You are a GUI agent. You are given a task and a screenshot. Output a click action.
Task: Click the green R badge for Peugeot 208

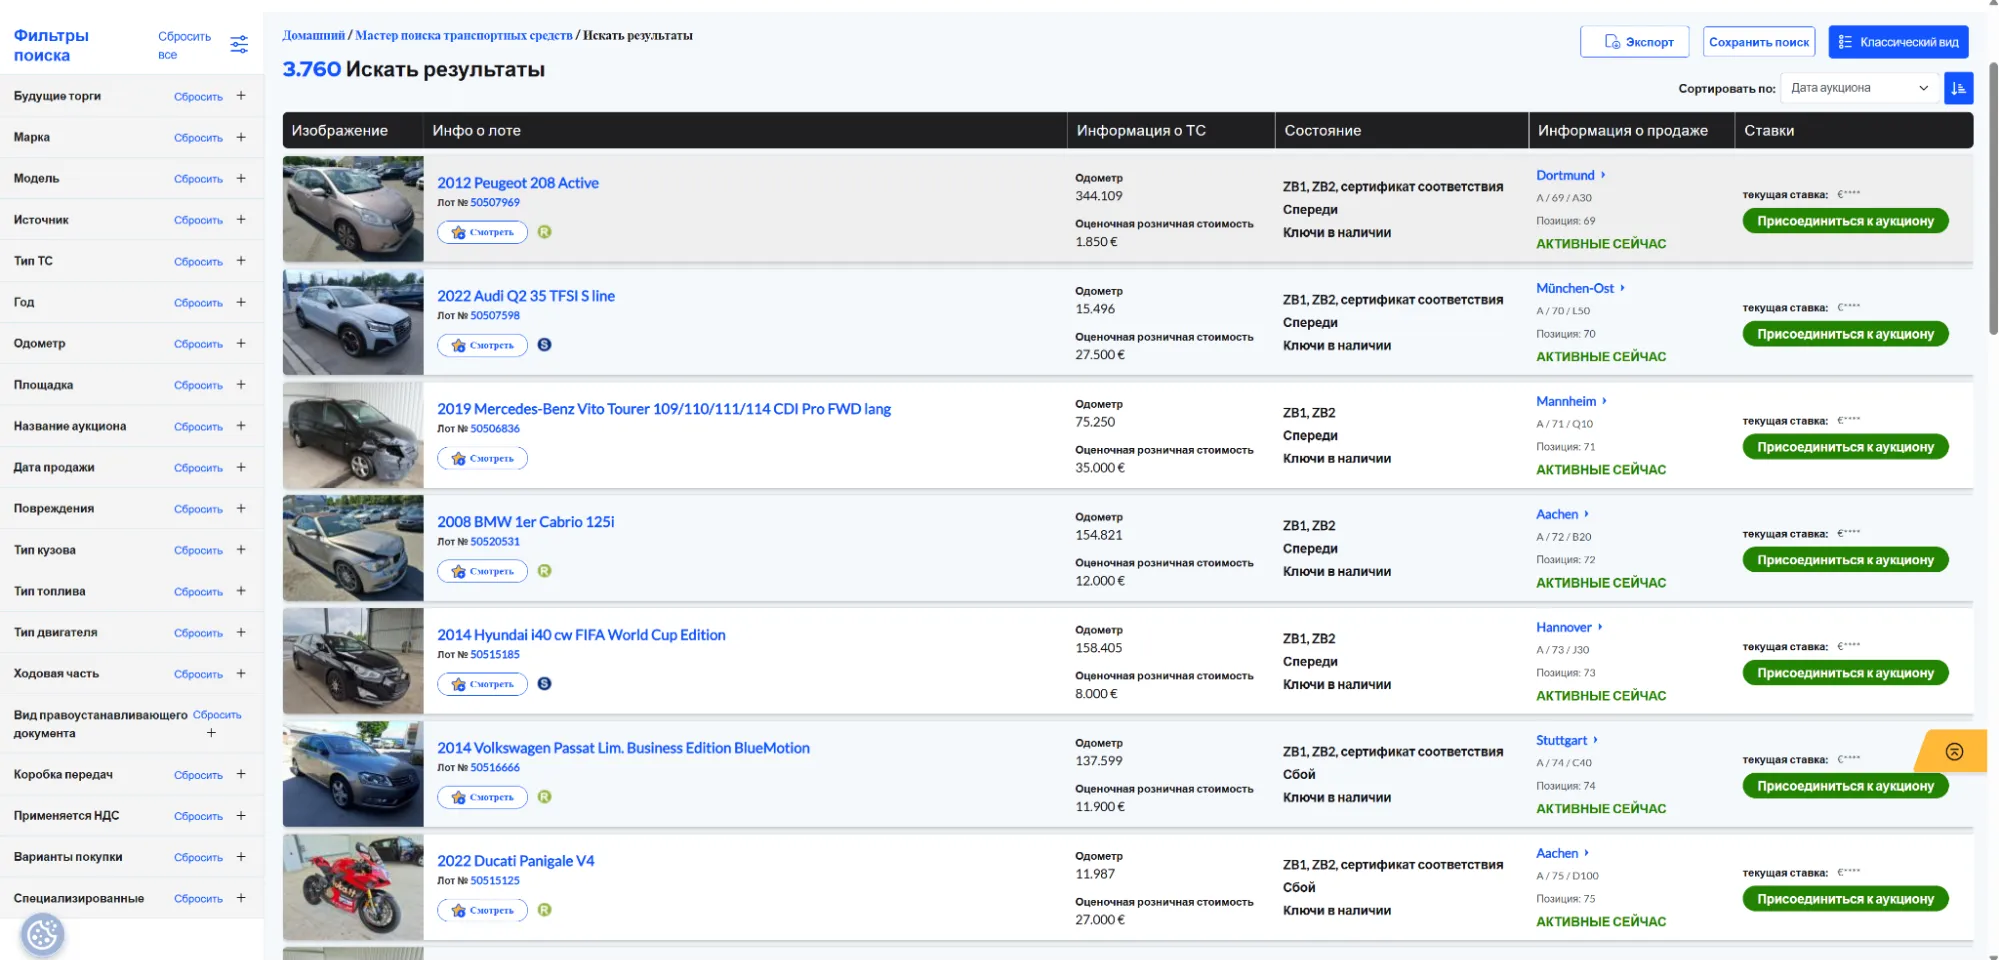pos(544,232)
